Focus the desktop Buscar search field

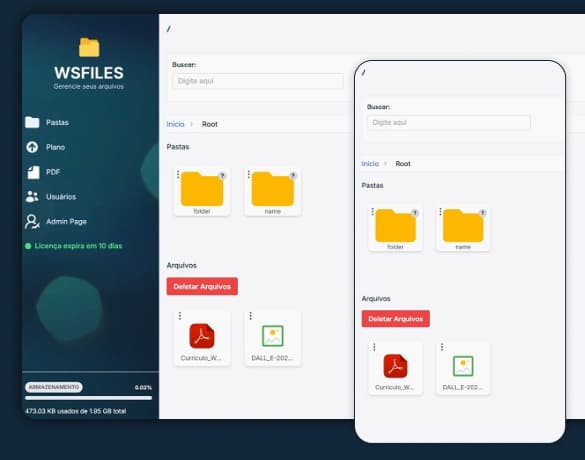pyautogui.click(x=258, y=81)
